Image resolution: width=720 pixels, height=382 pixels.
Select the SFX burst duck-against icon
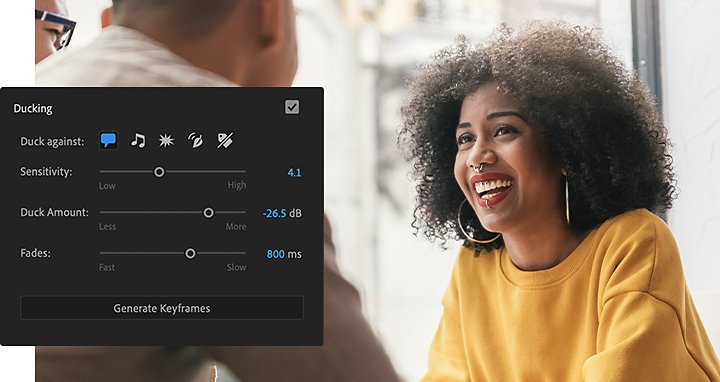166,140
